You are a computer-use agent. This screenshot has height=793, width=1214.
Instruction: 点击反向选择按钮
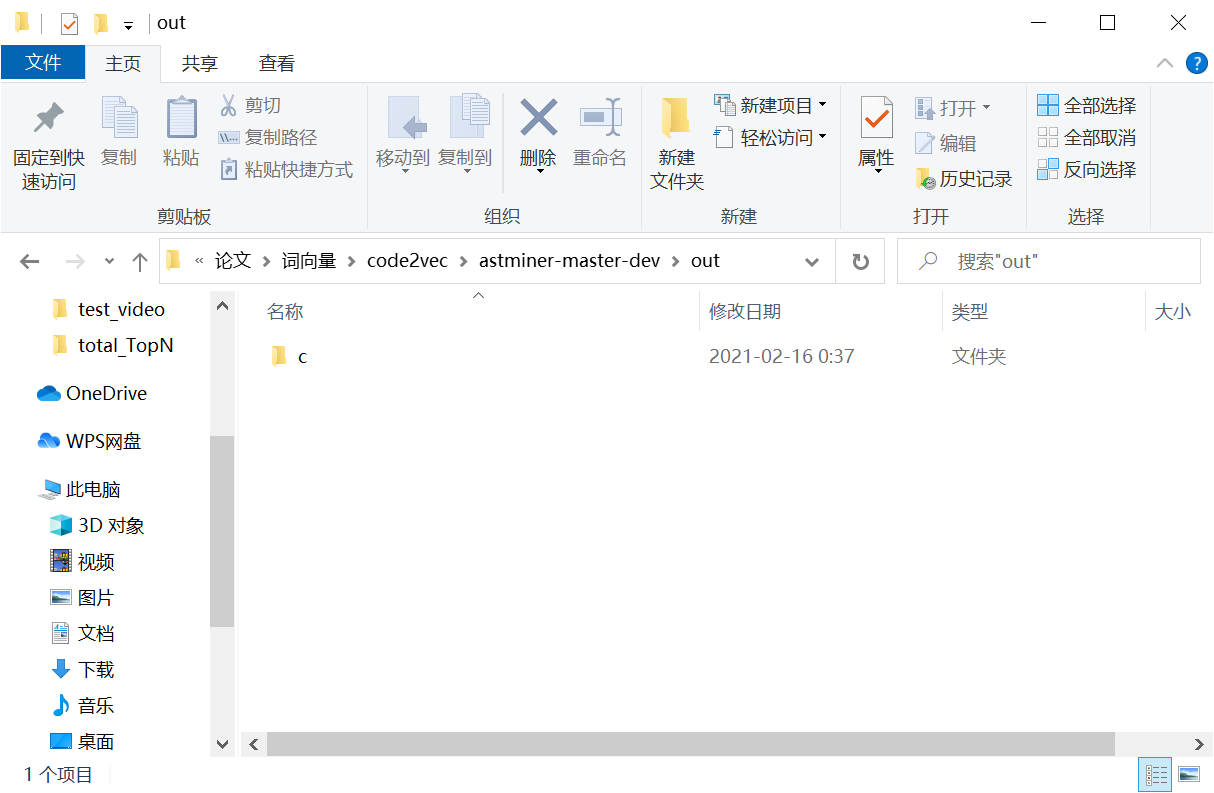click(1086, 170)
